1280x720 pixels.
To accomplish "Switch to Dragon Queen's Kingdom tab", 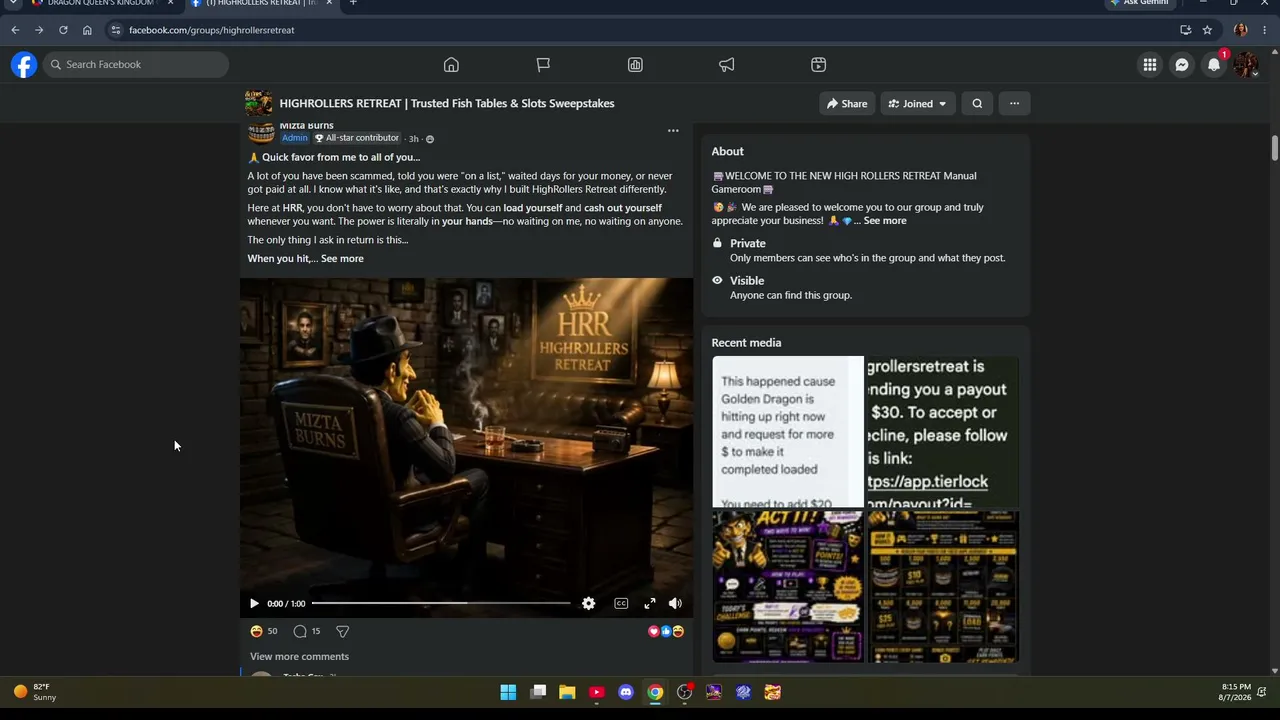I will coord(100,4).
